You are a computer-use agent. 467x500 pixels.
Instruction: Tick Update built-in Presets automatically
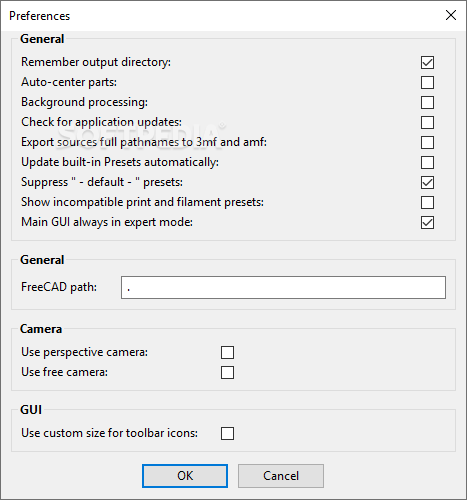tap(427, 162)
